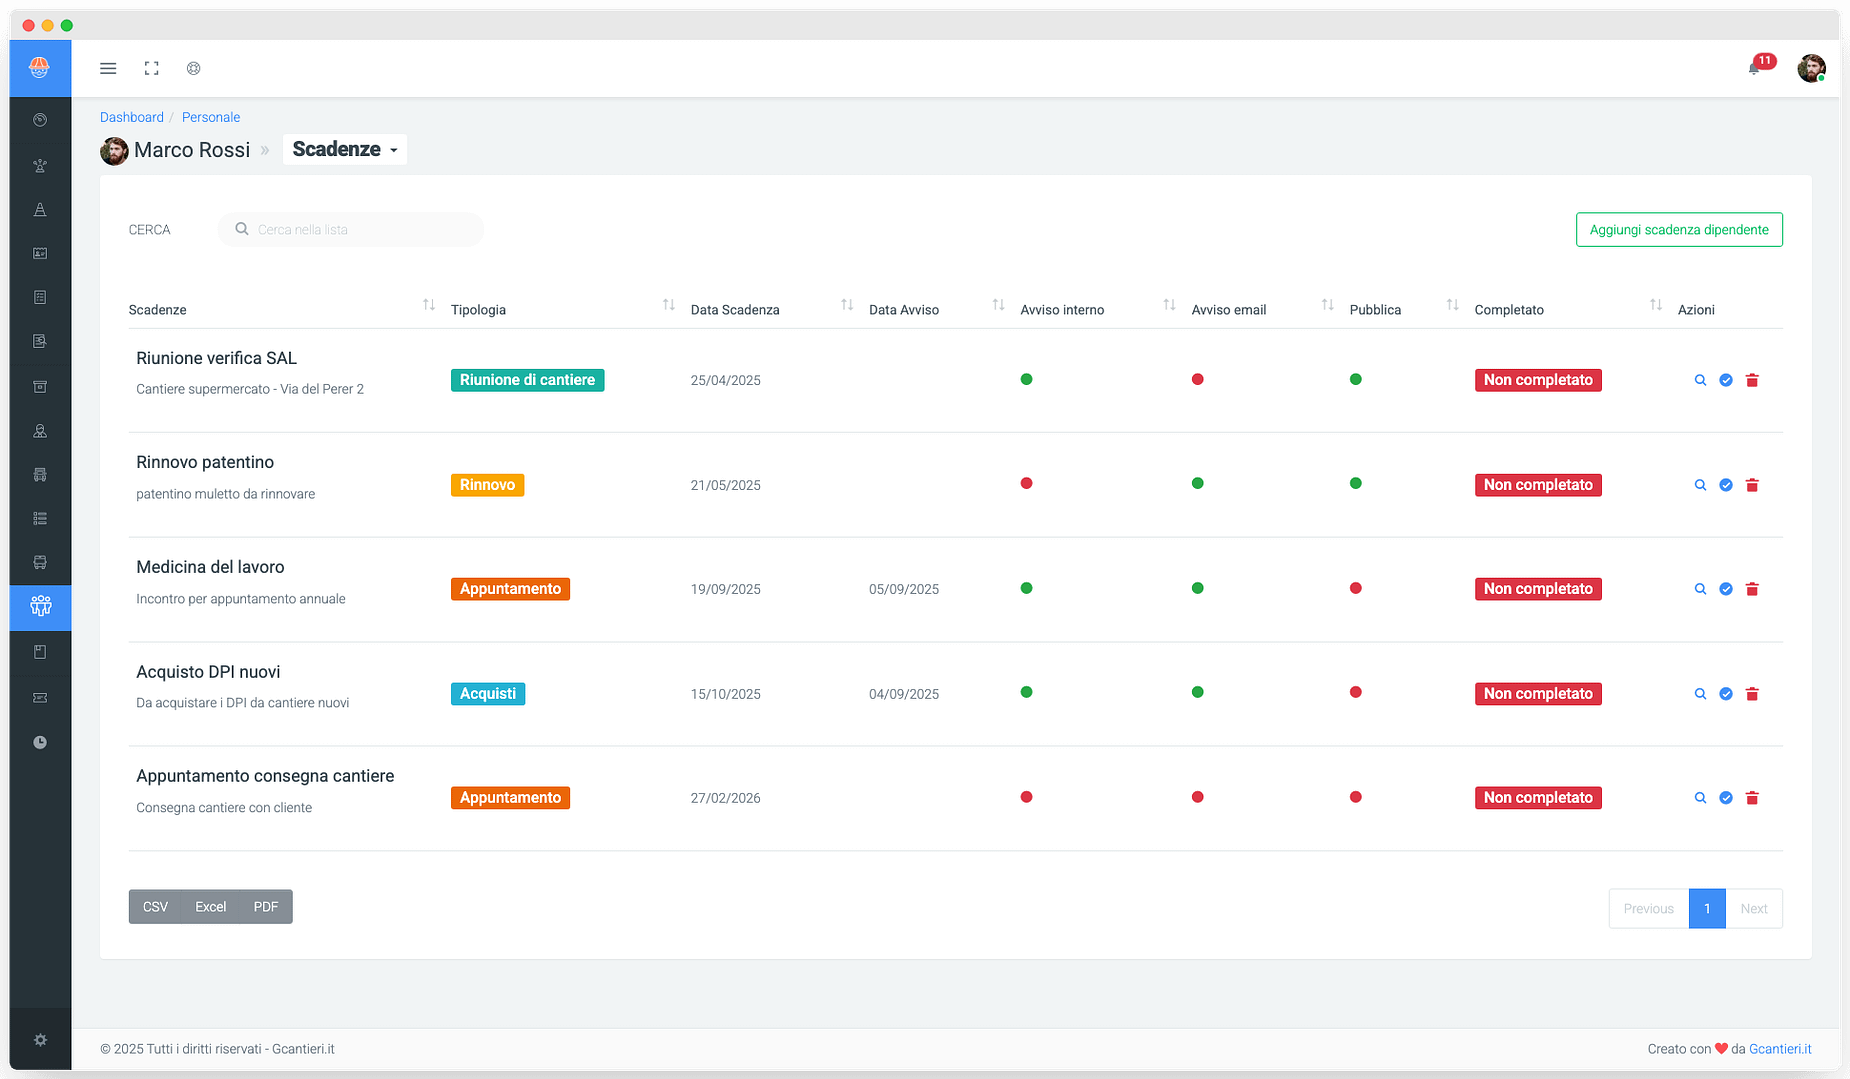Image resolution: width=1850 pixels, height=1079 pixels.
Task: Open the single person sidebar icon
Action: click(x=40, y=430)
